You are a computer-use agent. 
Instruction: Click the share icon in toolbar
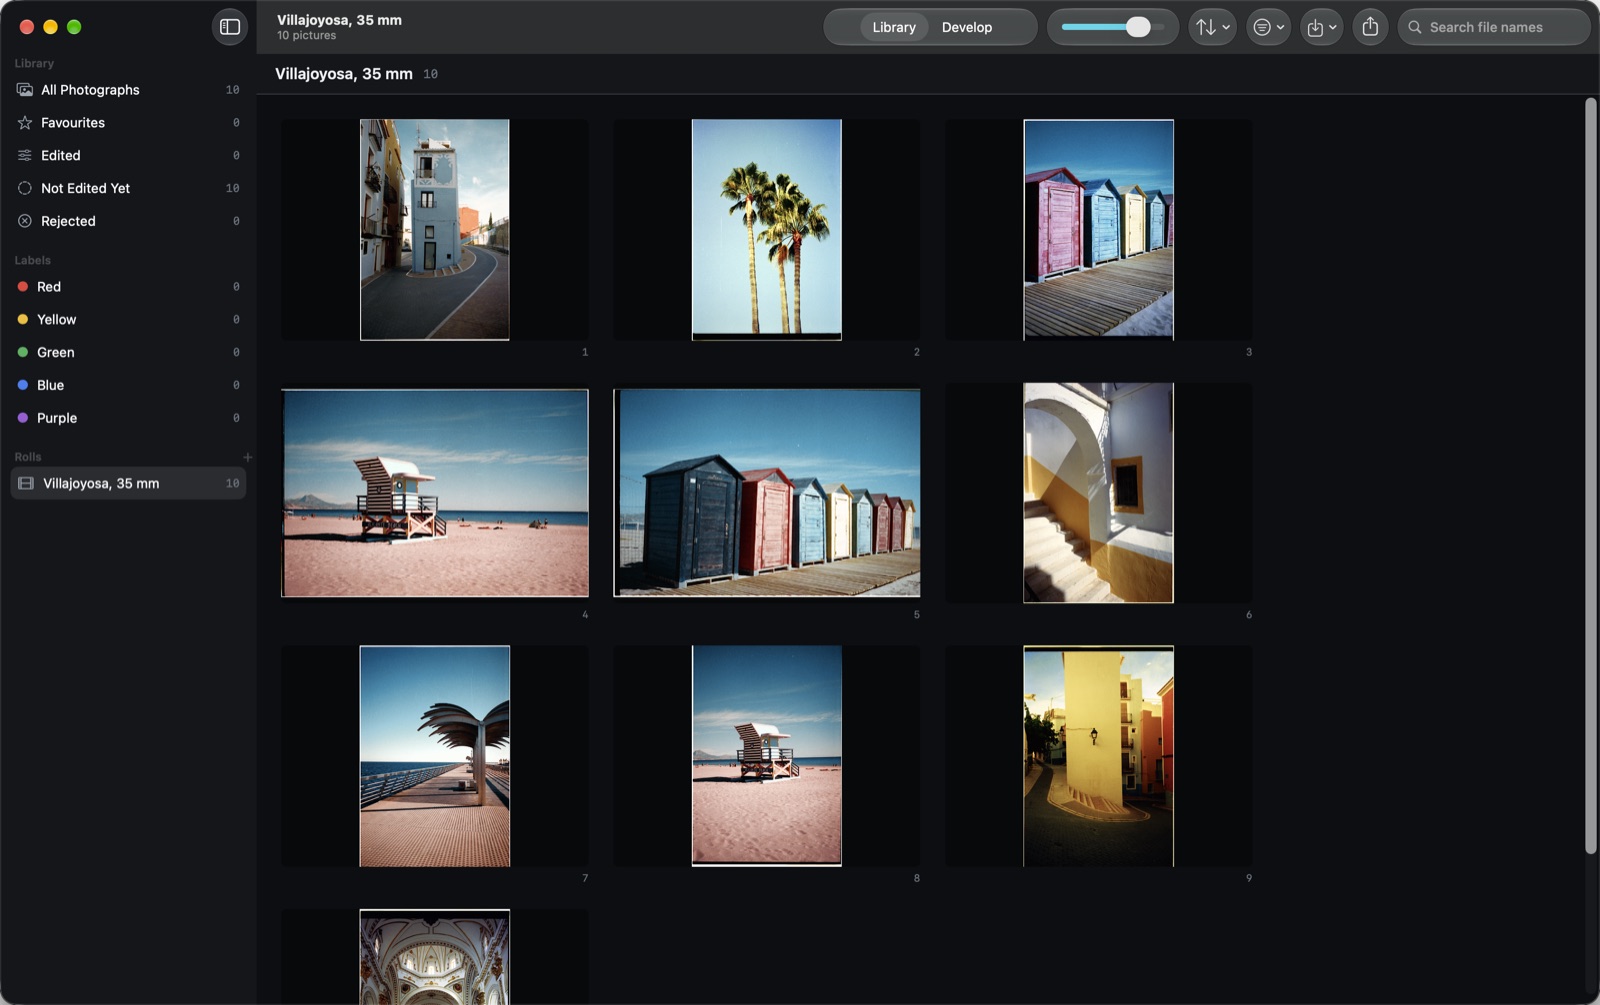tap(1370, 27)
